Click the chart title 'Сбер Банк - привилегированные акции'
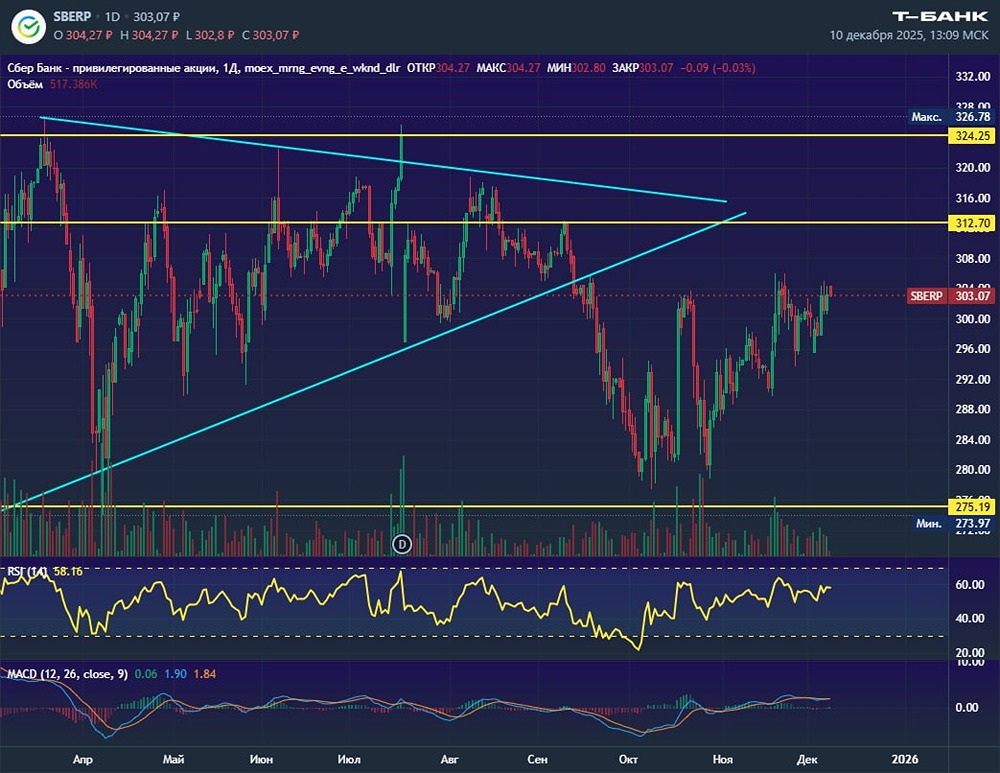 pos(112,68)
